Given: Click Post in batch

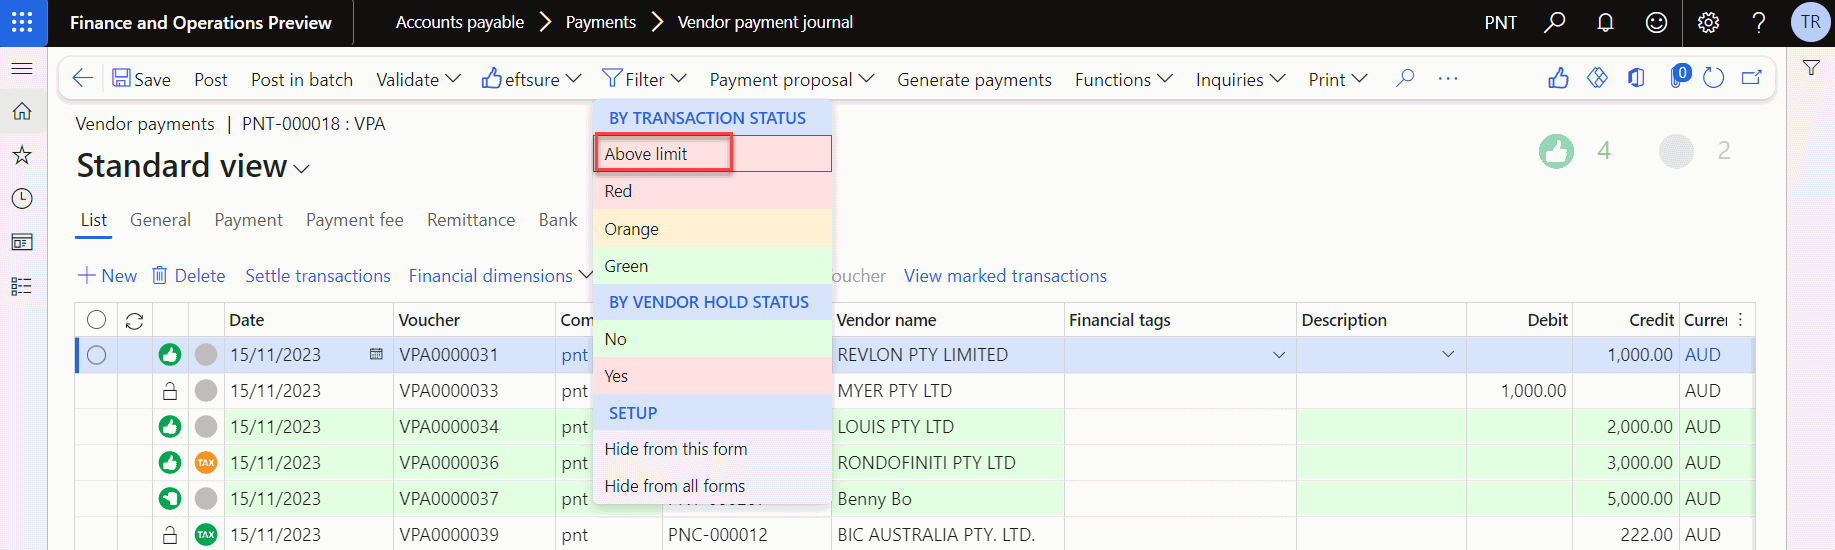Looking at the screenshot, I should pos(302,79).
